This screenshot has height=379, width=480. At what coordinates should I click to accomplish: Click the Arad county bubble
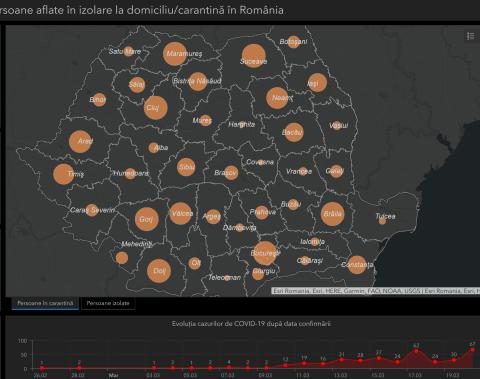pyautogui.click(x=80, y=141)
